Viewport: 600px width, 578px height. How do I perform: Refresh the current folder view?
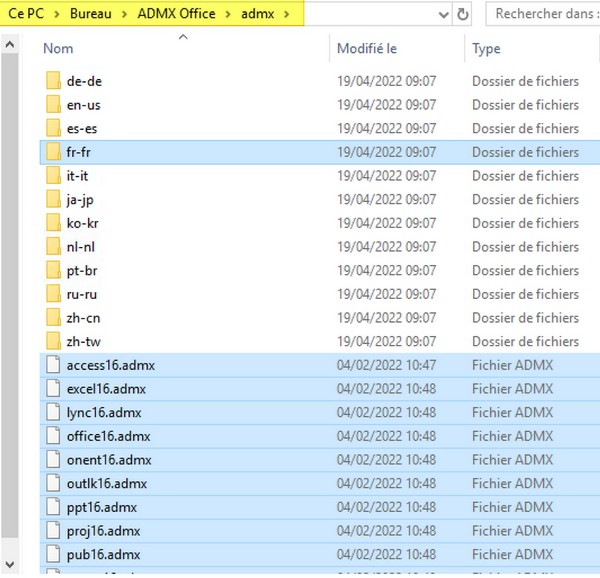[462, 14]
